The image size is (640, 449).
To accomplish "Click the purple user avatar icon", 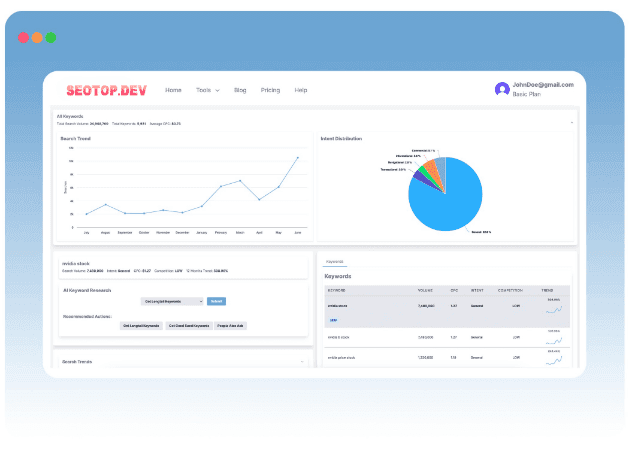I will (x=502, y=89).
